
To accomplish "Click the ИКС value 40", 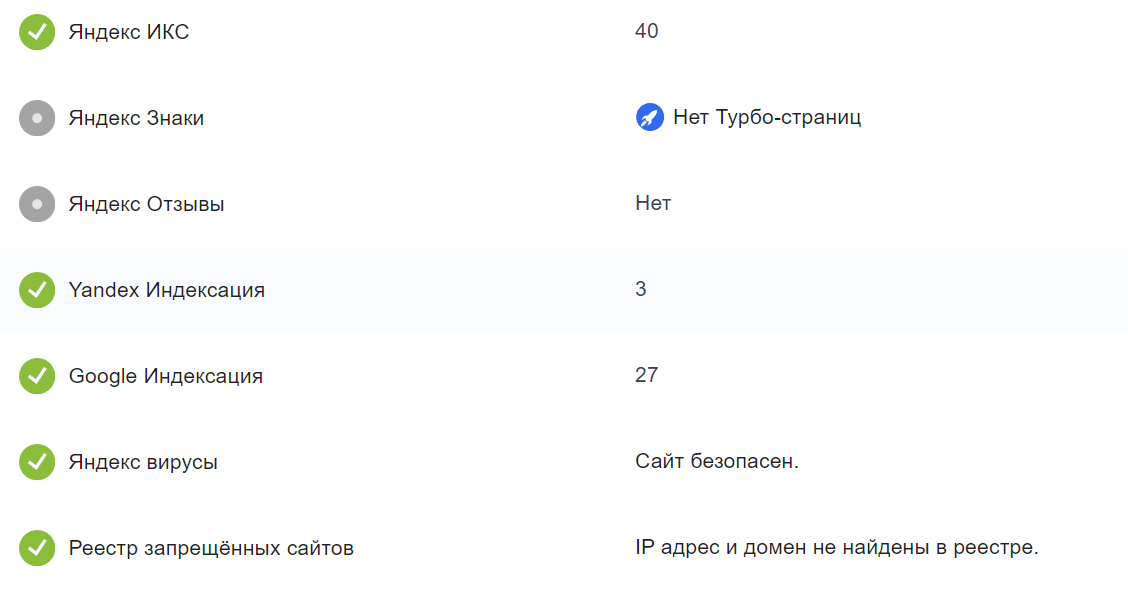I will click(x=646, y=31).
